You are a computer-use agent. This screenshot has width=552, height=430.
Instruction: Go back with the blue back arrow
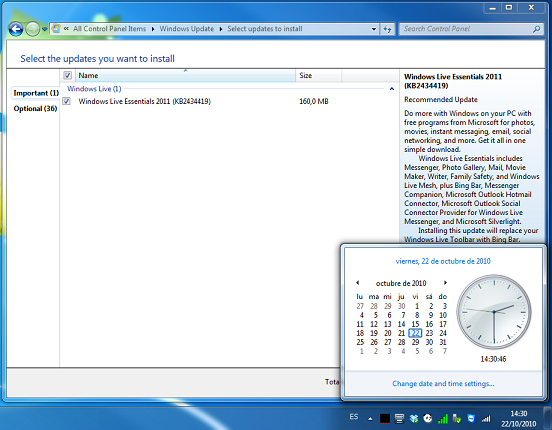15,29
